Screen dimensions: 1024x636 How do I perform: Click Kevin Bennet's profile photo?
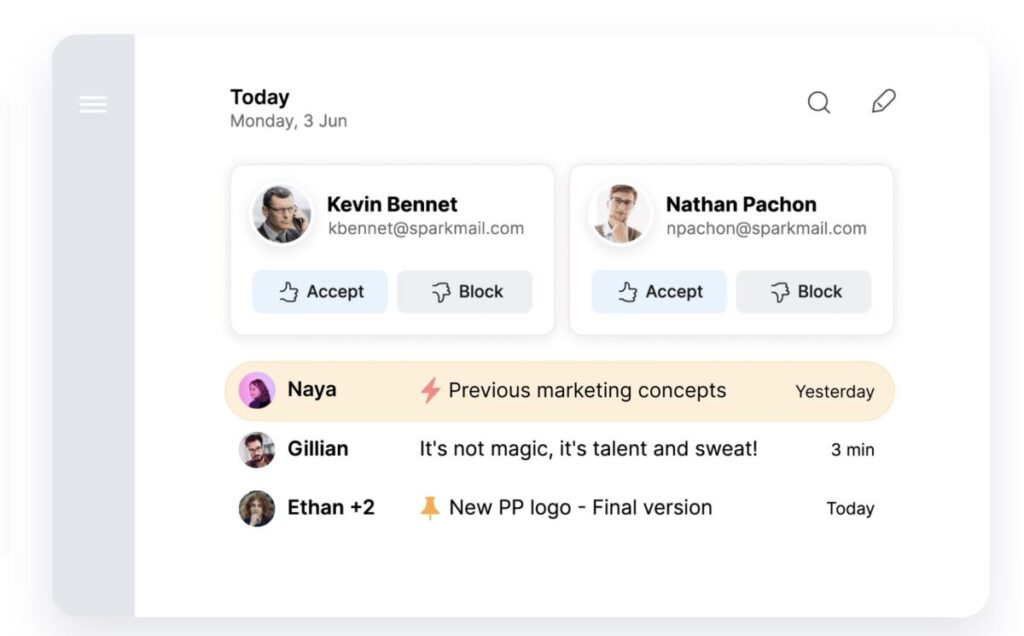pyautogui.click(x=282, y=215)
